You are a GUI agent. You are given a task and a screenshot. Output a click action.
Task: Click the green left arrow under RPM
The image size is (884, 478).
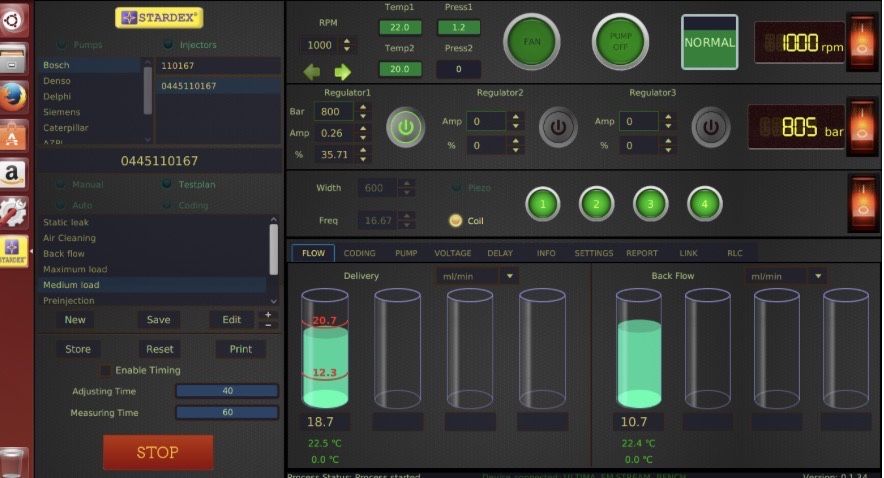312,72
